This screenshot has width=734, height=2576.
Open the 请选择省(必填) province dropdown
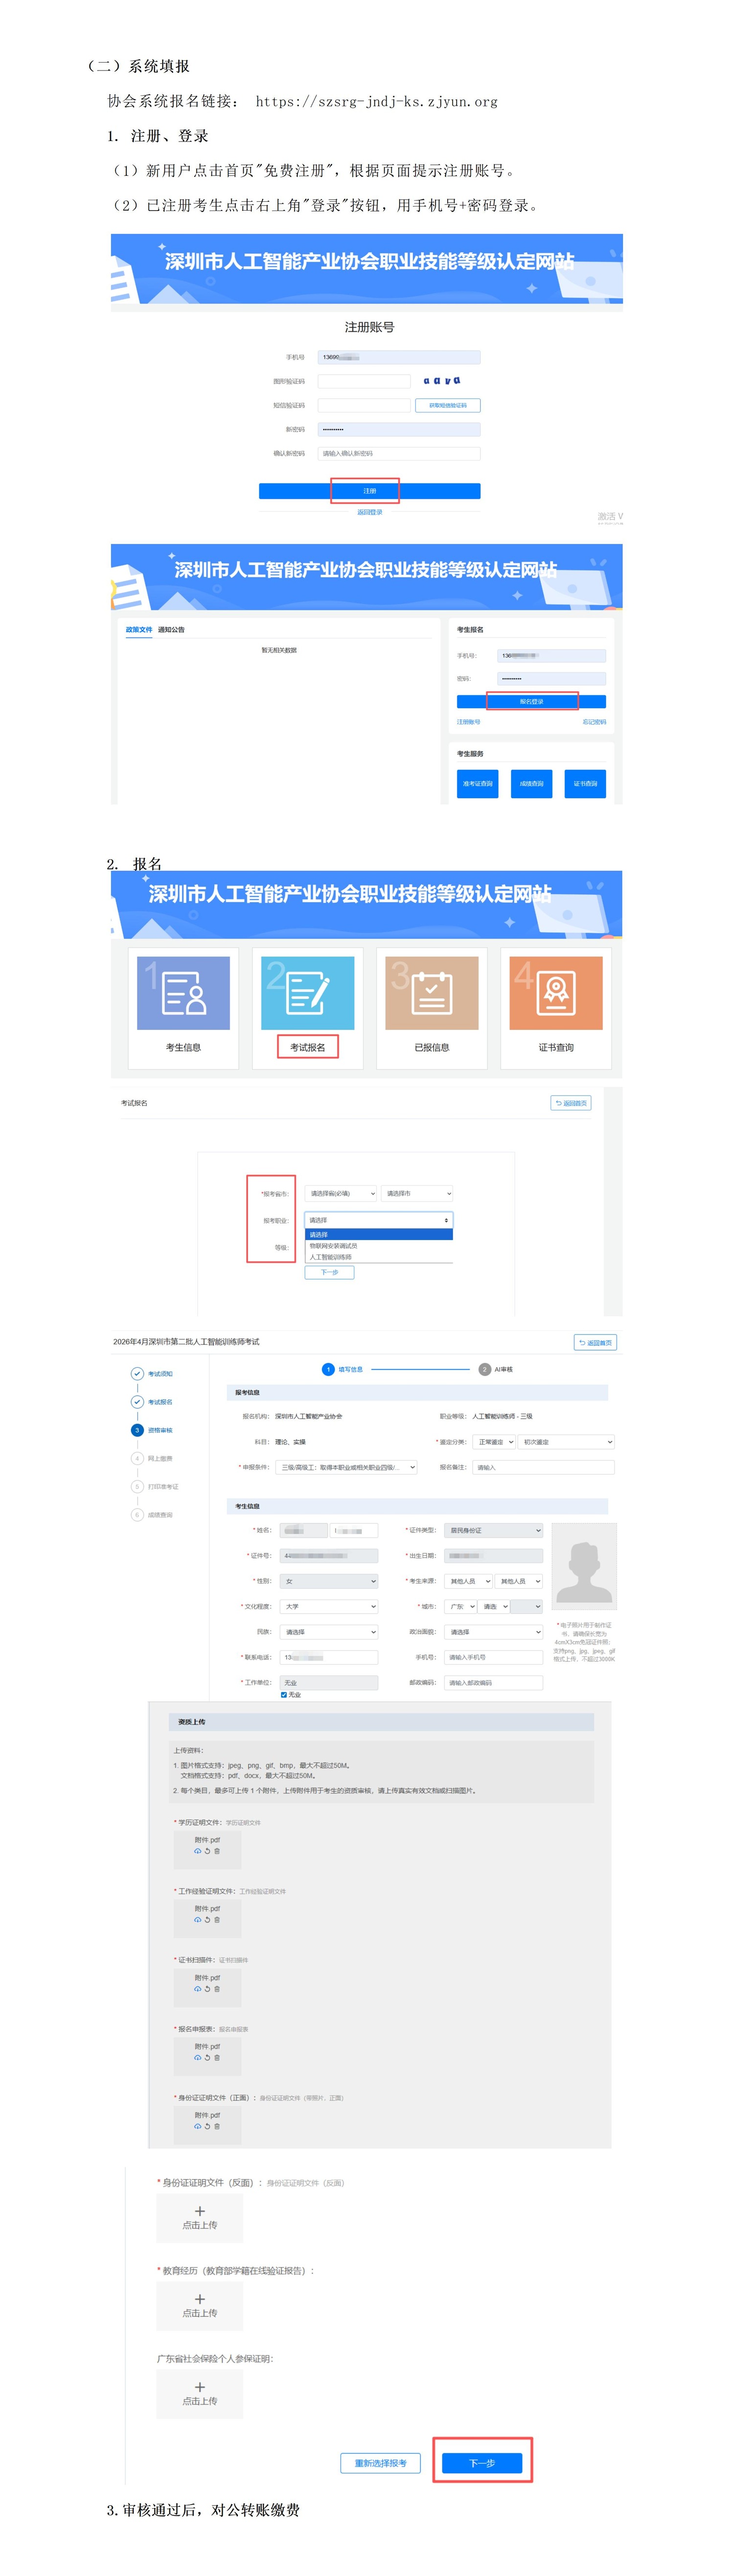click(x=341, y=1193)
